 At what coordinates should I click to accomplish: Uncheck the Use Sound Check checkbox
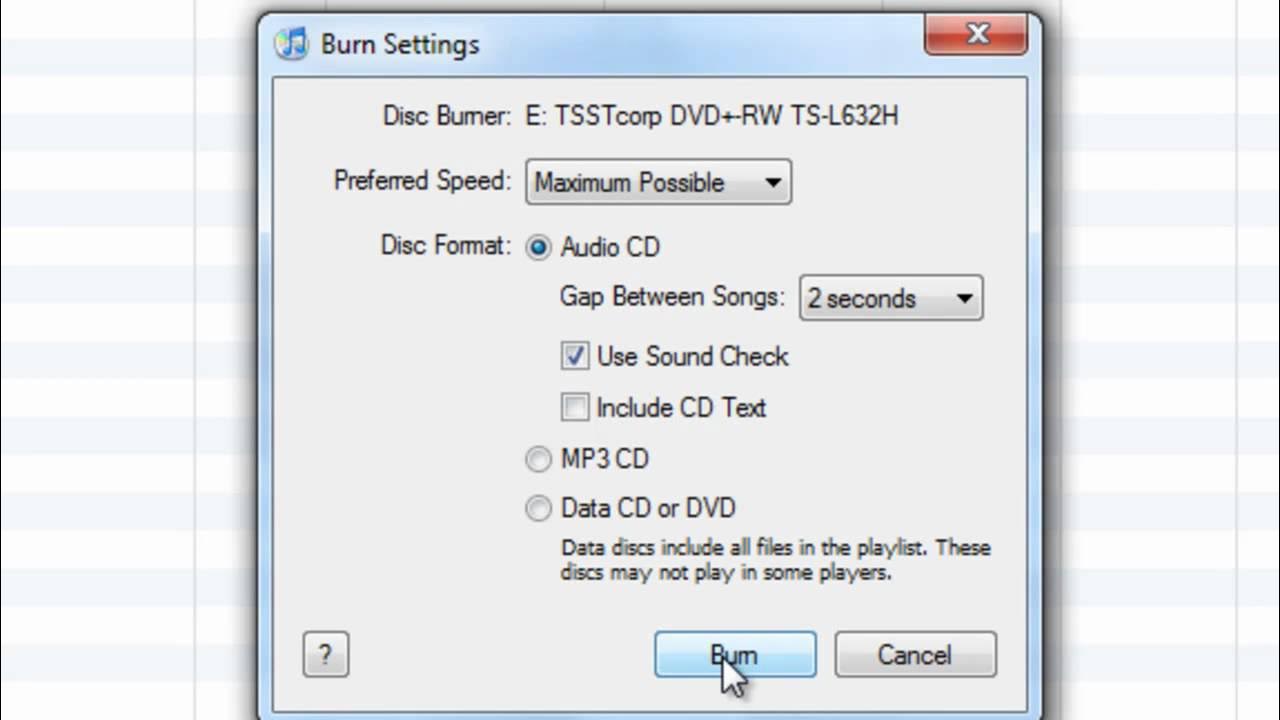[x=574, y=356]
